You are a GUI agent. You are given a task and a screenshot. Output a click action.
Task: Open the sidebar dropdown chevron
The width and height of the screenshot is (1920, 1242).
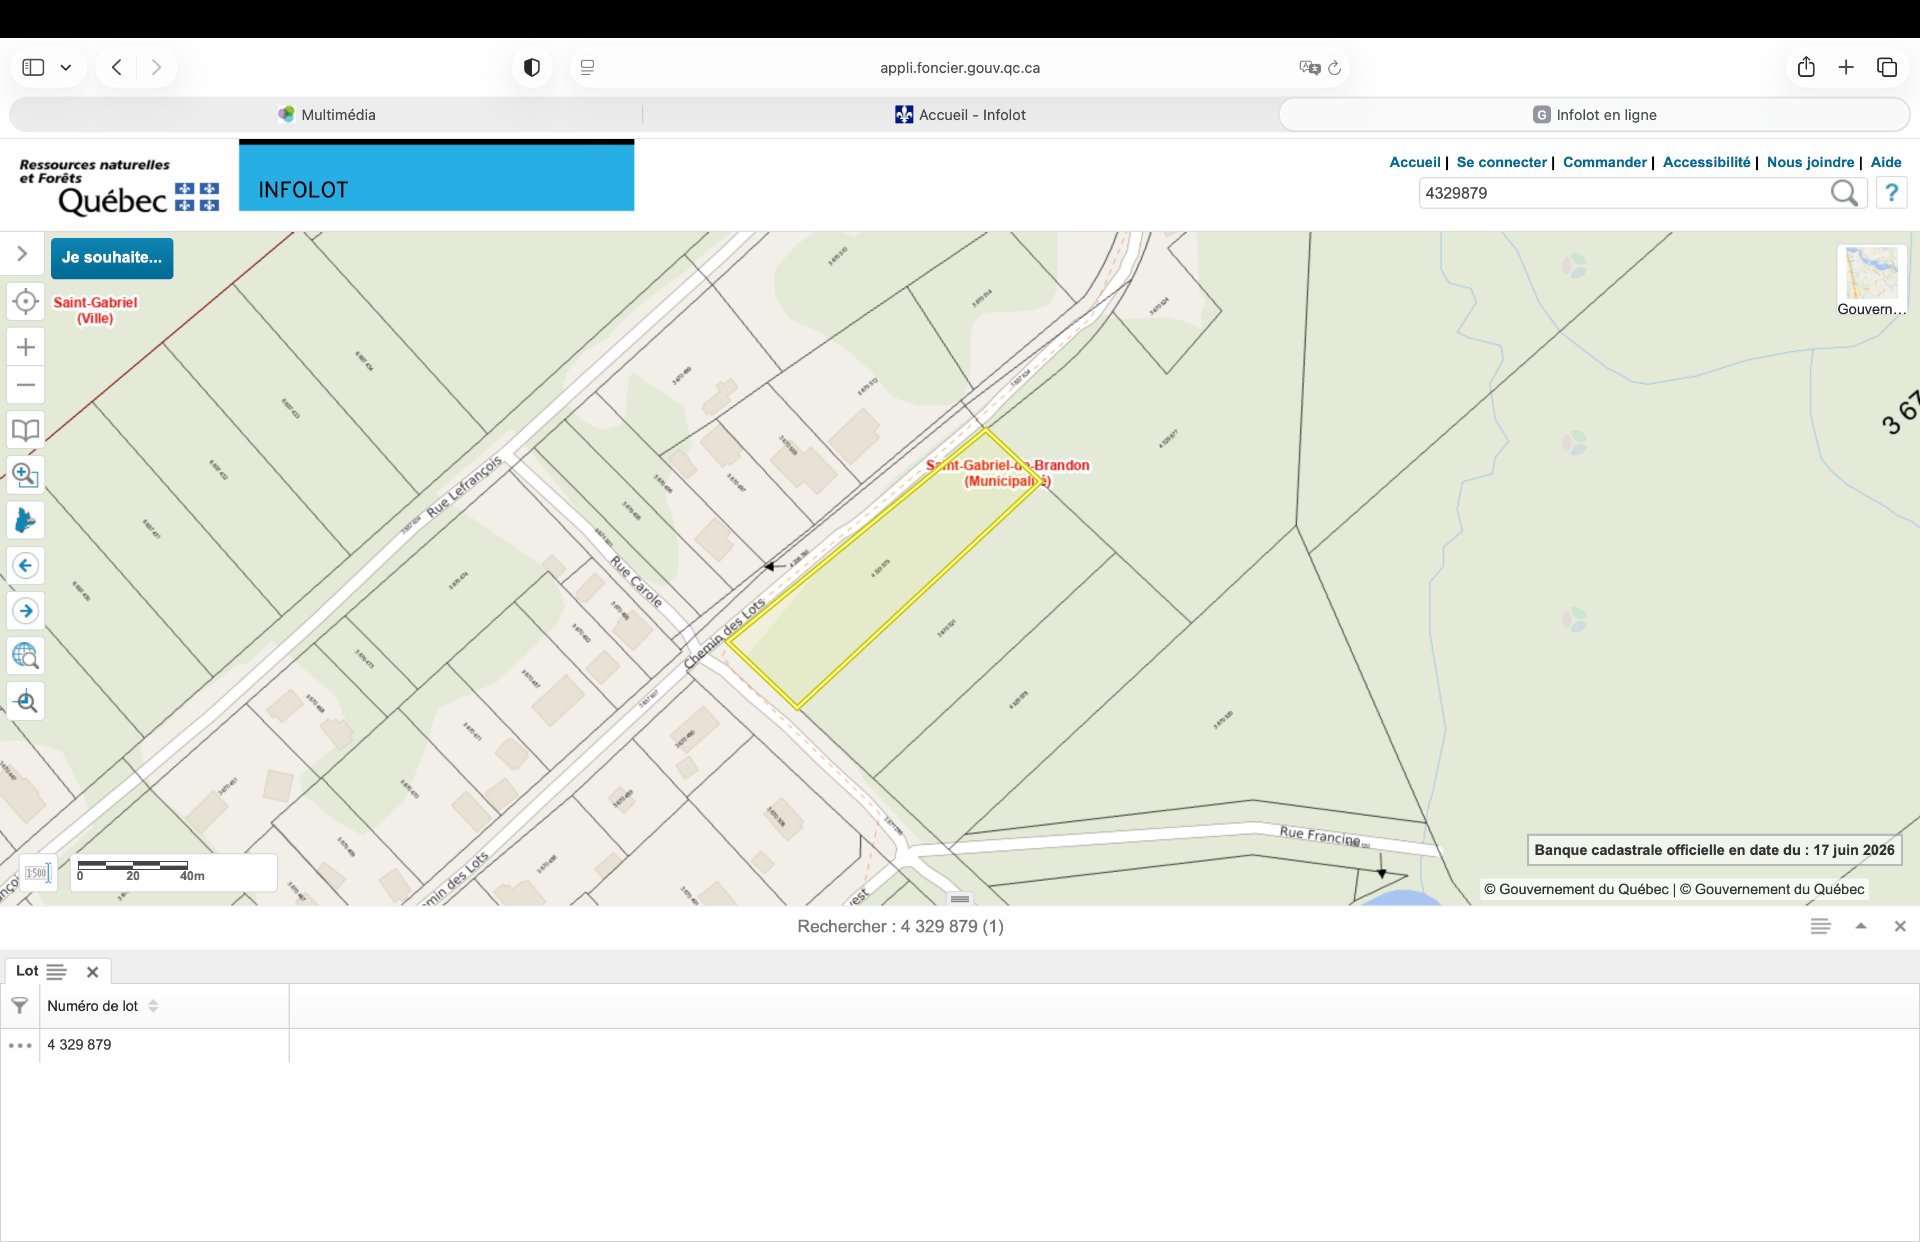(x=66, y=68)
